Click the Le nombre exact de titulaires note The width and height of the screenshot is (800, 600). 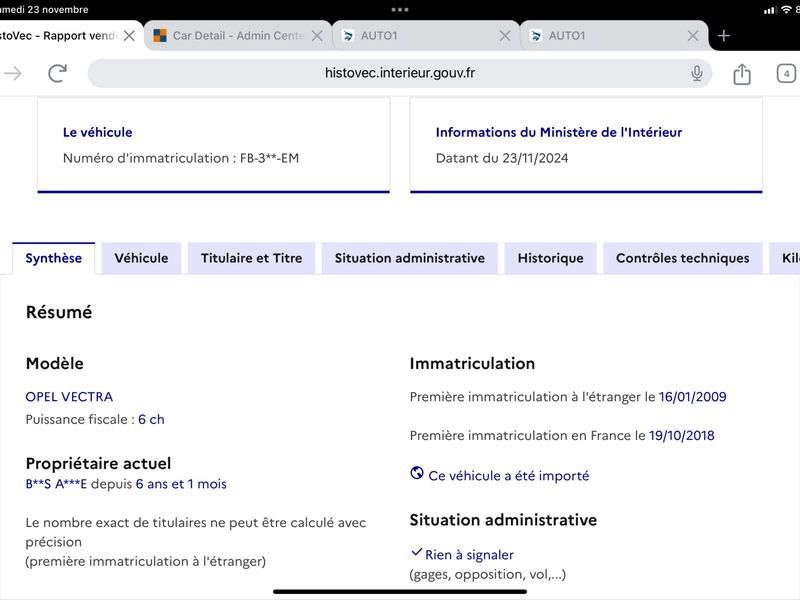(196, 542)
